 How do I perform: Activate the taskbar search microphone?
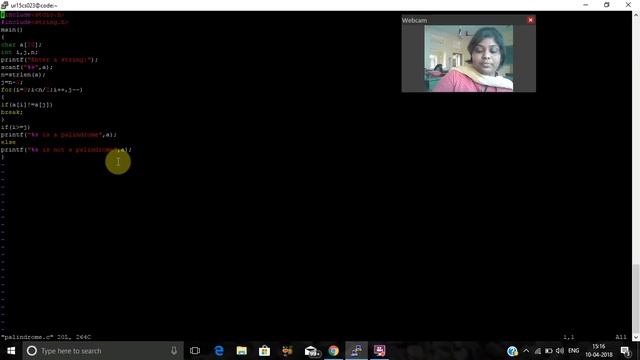(174, 351)
